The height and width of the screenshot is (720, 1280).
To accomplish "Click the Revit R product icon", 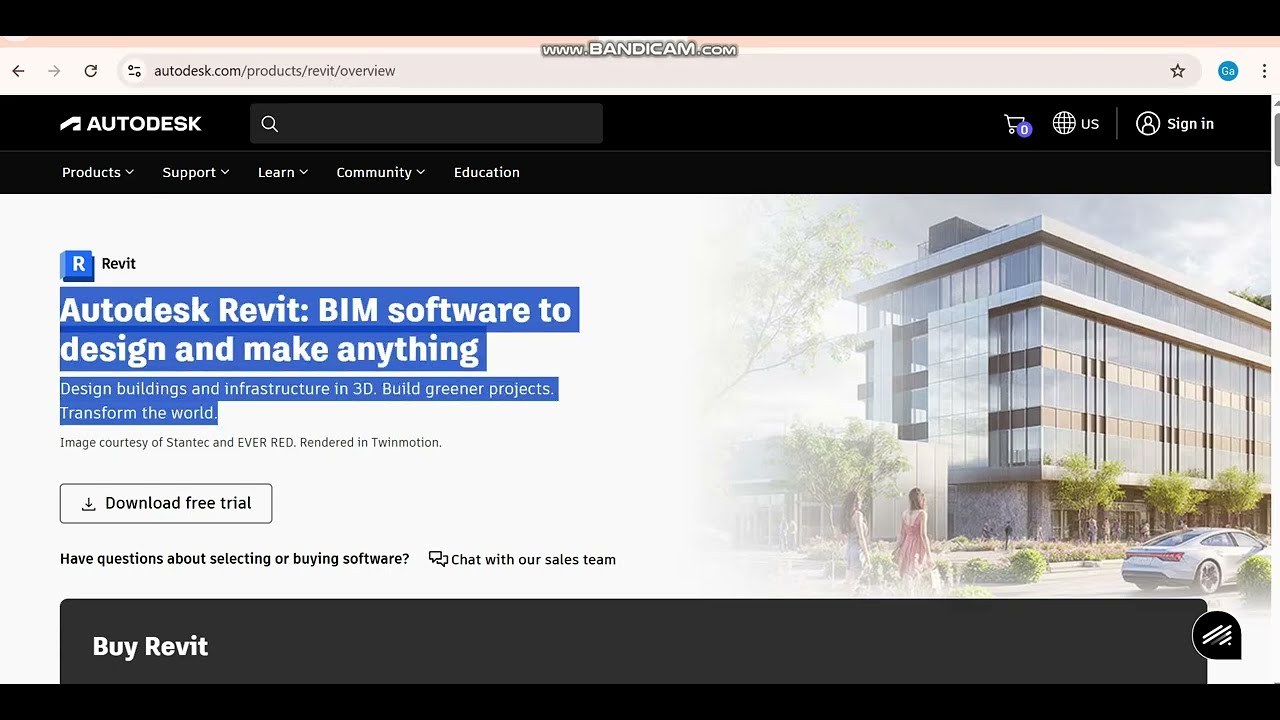I will pos(77,265).
